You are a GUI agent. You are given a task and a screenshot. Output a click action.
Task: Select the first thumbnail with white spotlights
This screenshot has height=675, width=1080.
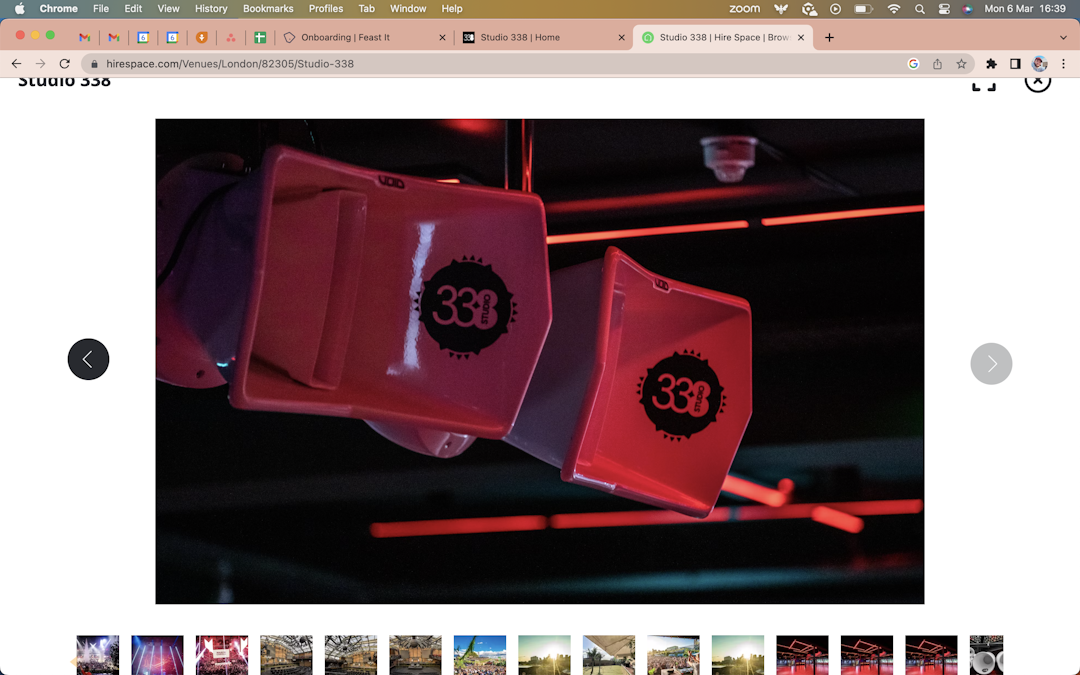[x=97, y=654]
